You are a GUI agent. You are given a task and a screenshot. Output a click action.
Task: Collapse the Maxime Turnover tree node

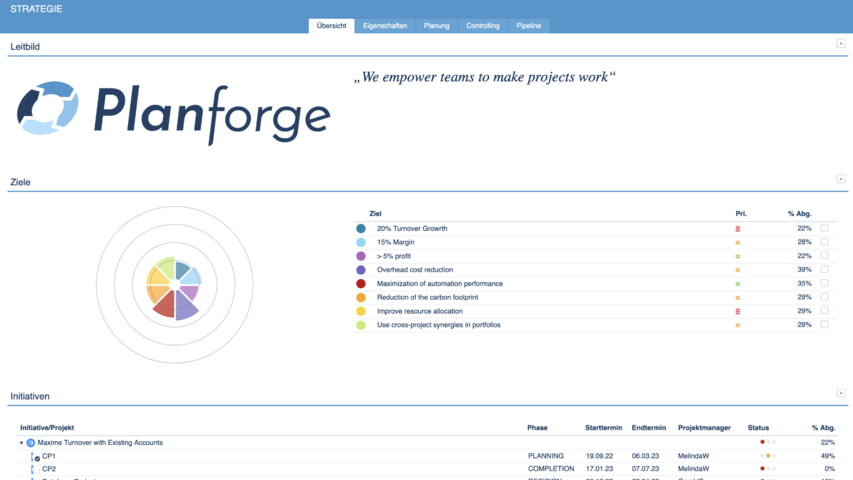(x=22, y=443)
